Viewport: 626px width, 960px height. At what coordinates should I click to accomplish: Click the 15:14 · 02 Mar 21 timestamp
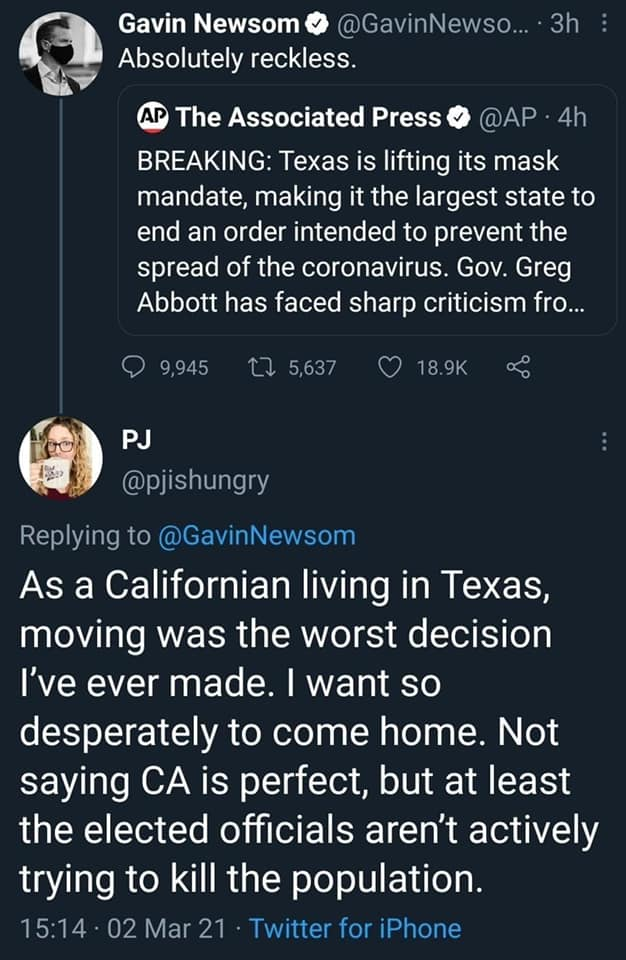[x=121, y=929]
